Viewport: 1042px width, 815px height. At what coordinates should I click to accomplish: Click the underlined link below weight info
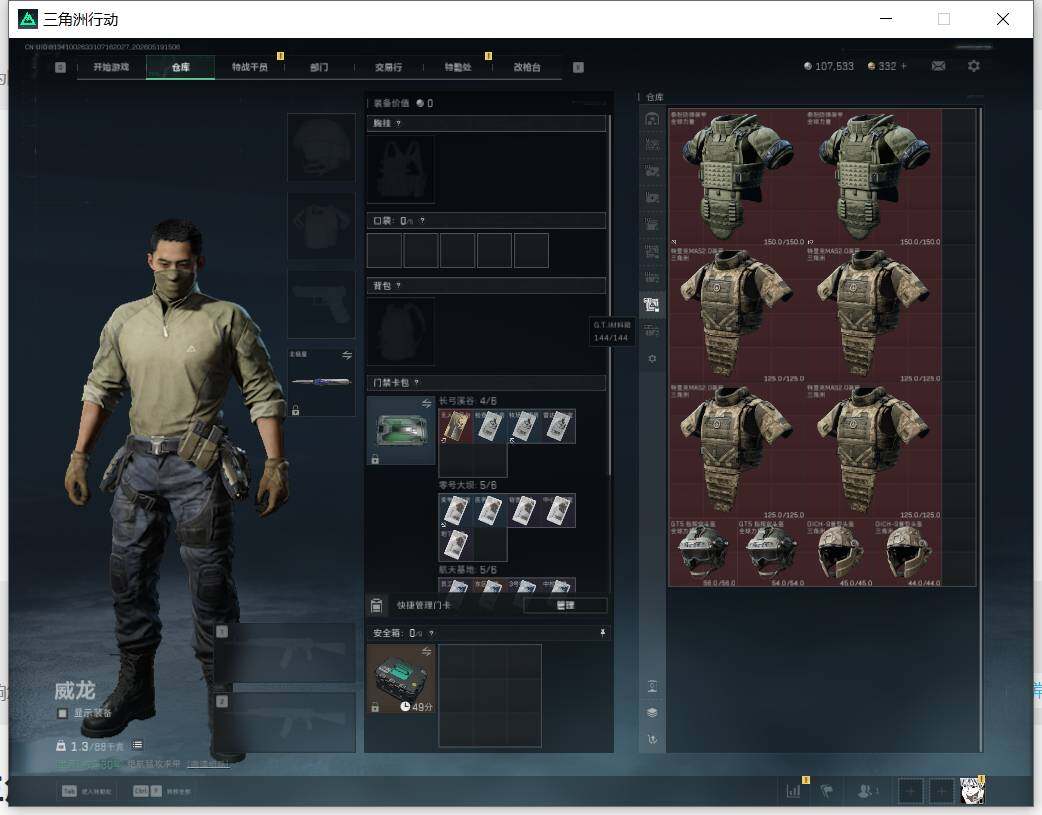208,764
